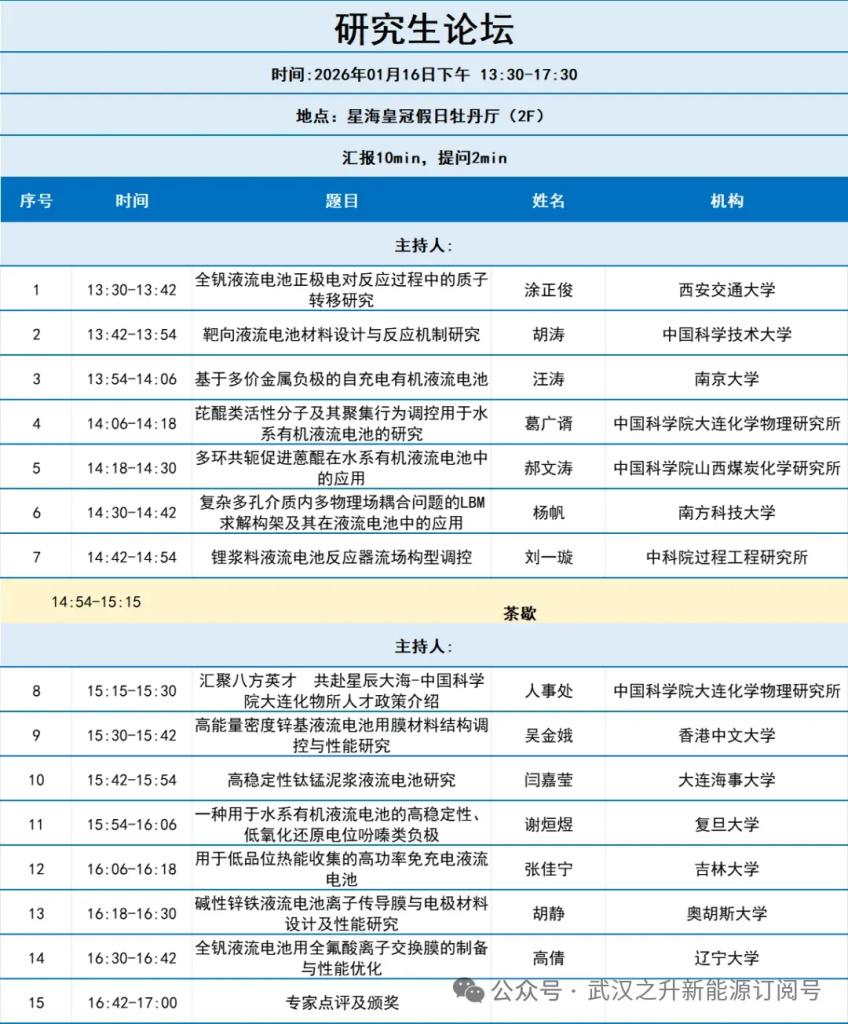Click the title 高稳定性钛锰泥浆液流电池研究
The image size is (848, 1024).
pyautogui.click(x=342, y=780)
